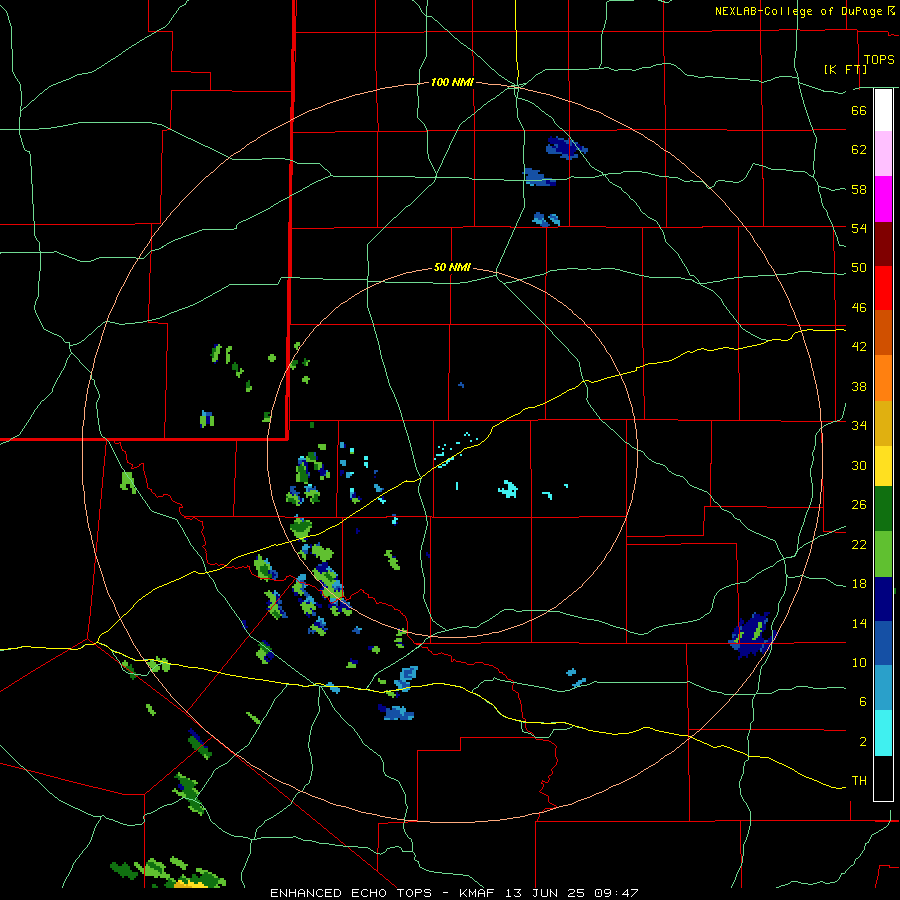Select the magenta legend color block
The width and height of the screenshot is (900, 900).
tap(883, 199)
